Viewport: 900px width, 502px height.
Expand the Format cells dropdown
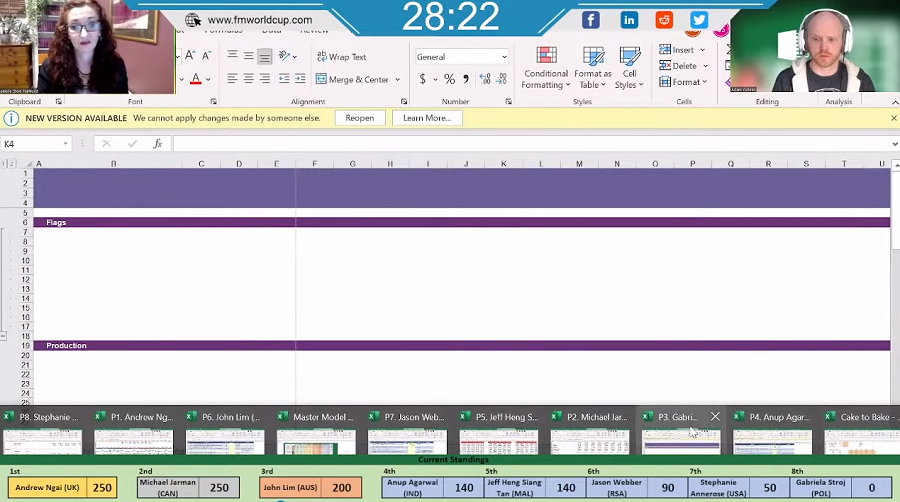705,82
